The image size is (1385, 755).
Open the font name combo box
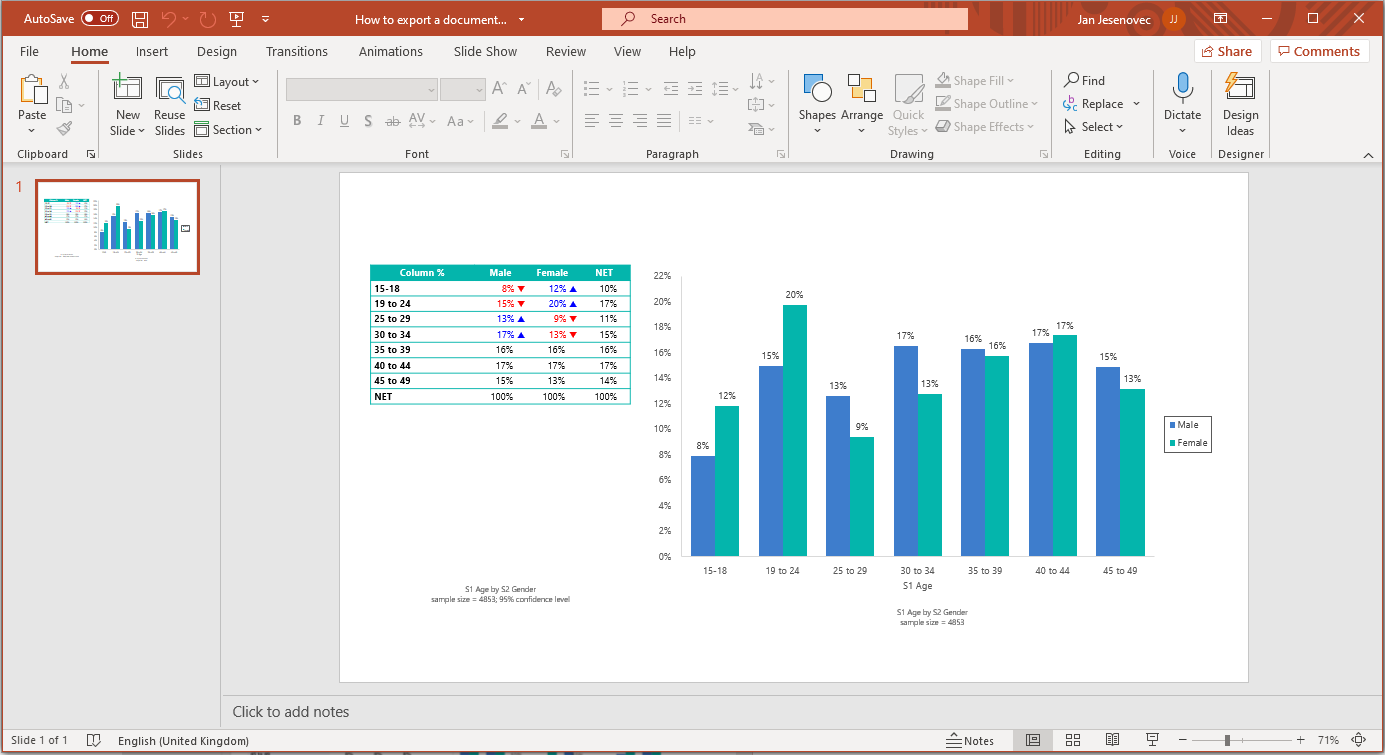[x=362, y=89]
